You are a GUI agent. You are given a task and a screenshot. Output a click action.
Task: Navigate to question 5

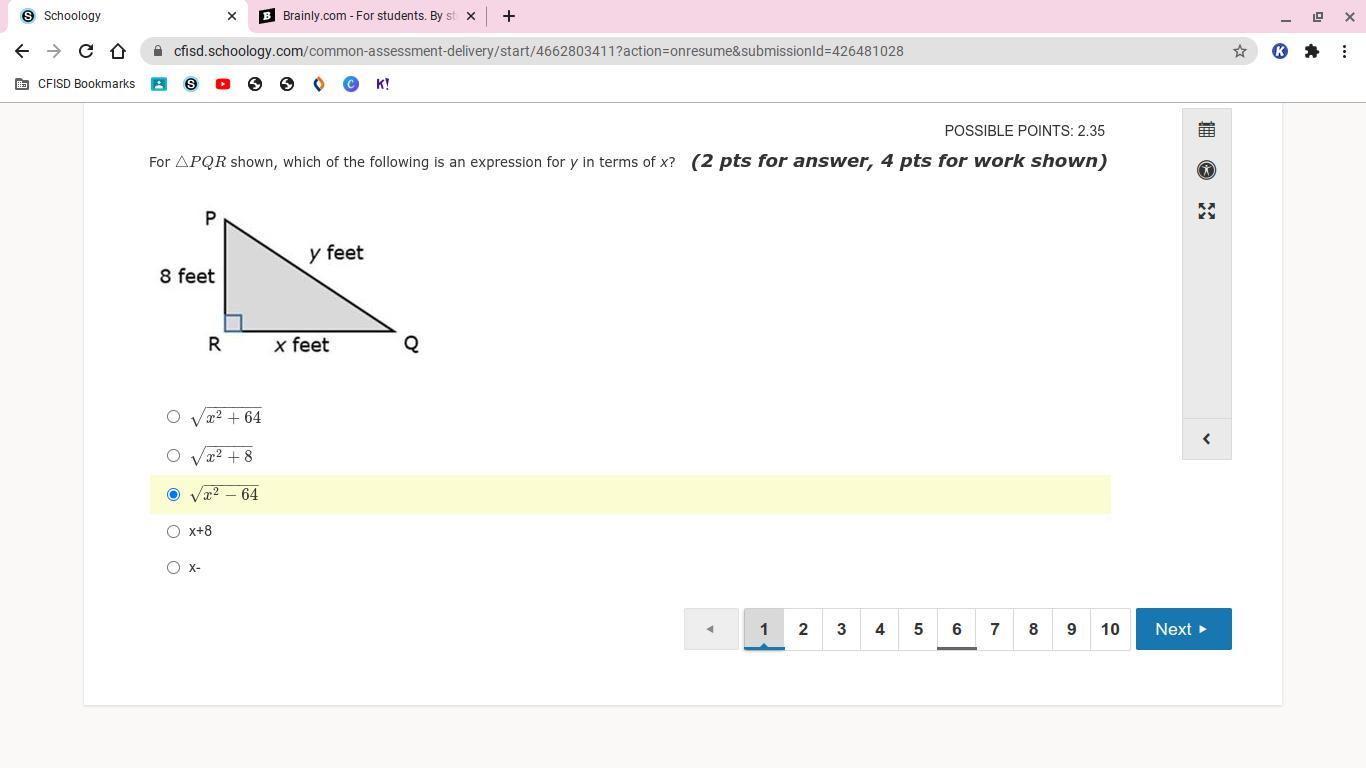click(x=918, y=629)
